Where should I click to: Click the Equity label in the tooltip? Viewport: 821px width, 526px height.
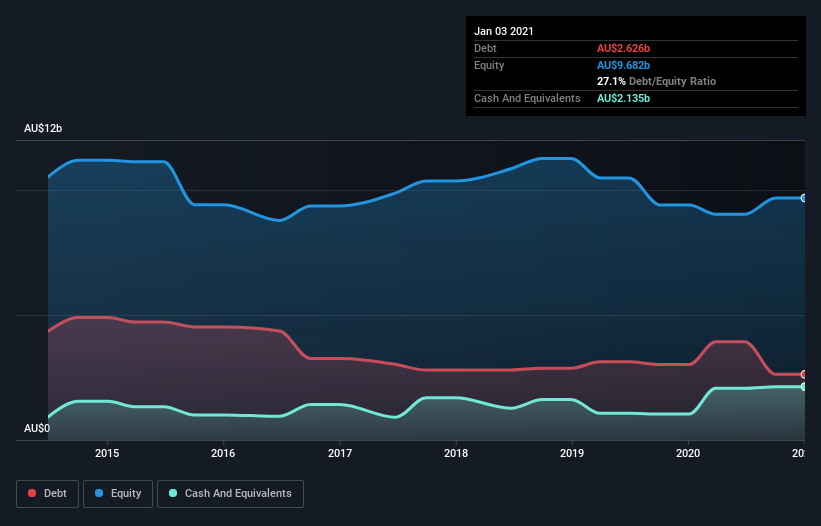(489, 65)
